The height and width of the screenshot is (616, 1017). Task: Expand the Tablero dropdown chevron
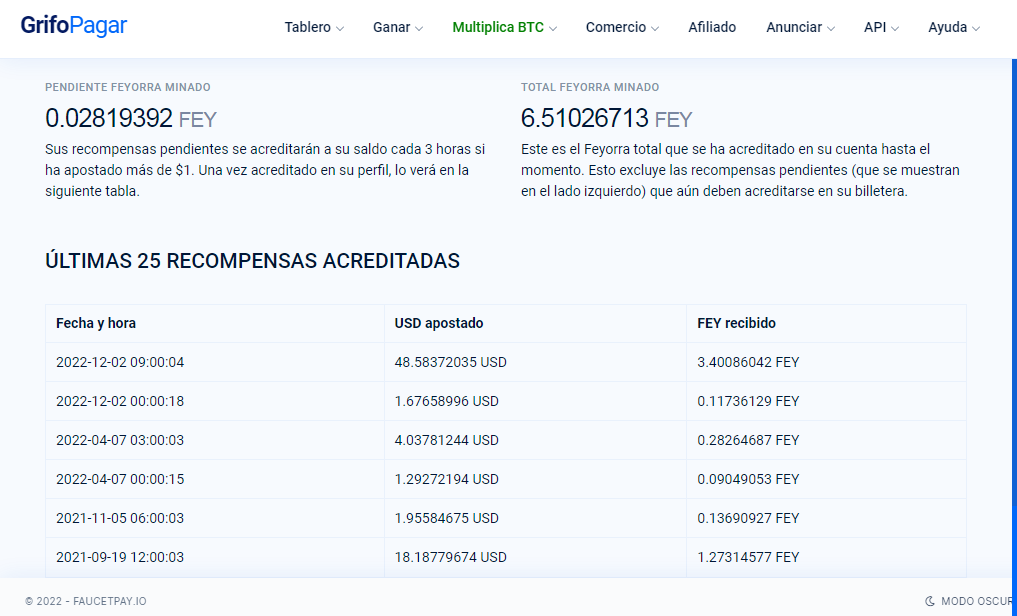(x=340, y=29)
